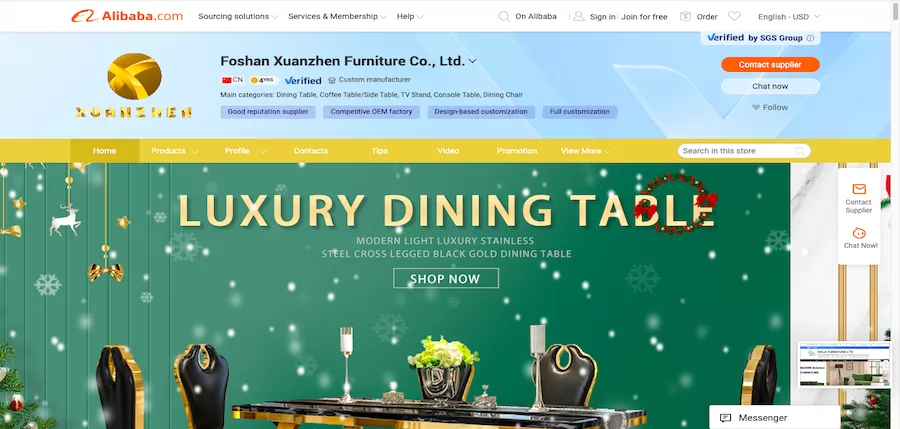Expand the company name details chevron
This screenshot has height=429, width=900.
(x=472, y=61)
